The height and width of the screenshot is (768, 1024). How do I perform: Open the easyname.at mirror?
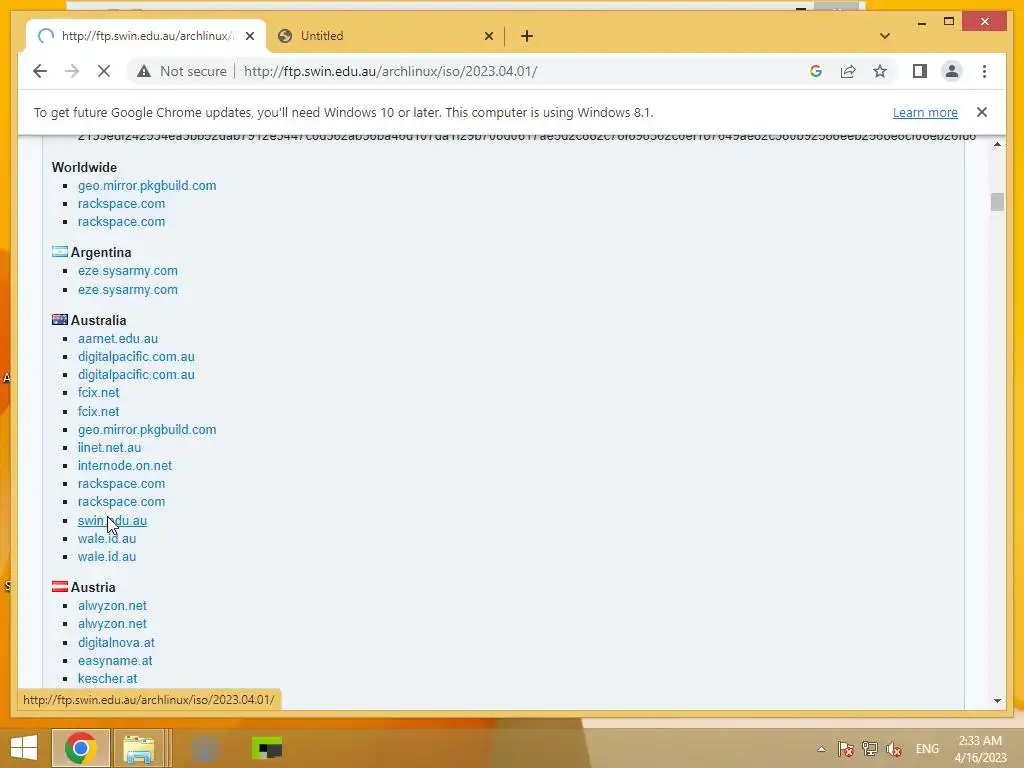[115, 660]
